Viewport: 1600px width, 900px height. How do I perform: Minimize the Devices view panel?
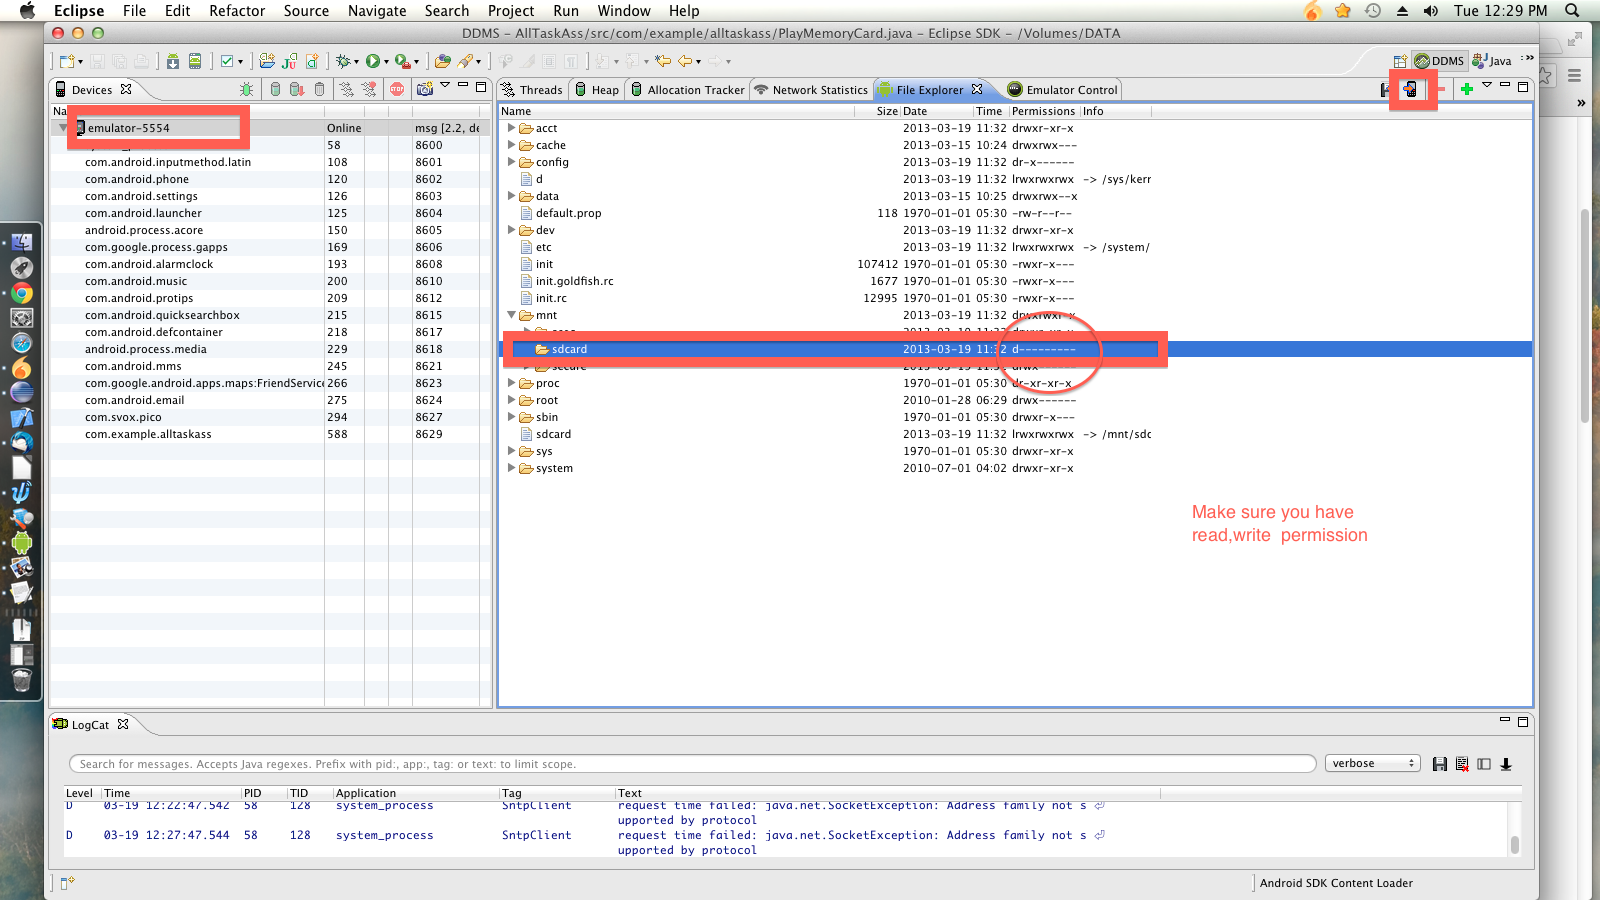463,86
